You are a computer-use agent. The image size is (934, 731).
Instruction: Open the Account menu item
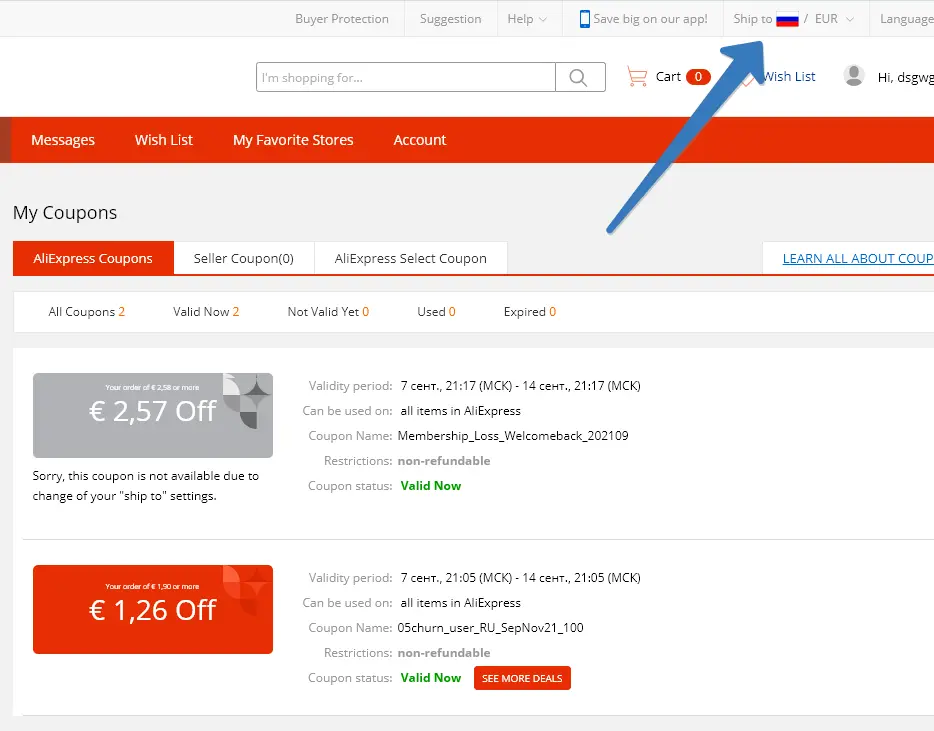point(419,140)
